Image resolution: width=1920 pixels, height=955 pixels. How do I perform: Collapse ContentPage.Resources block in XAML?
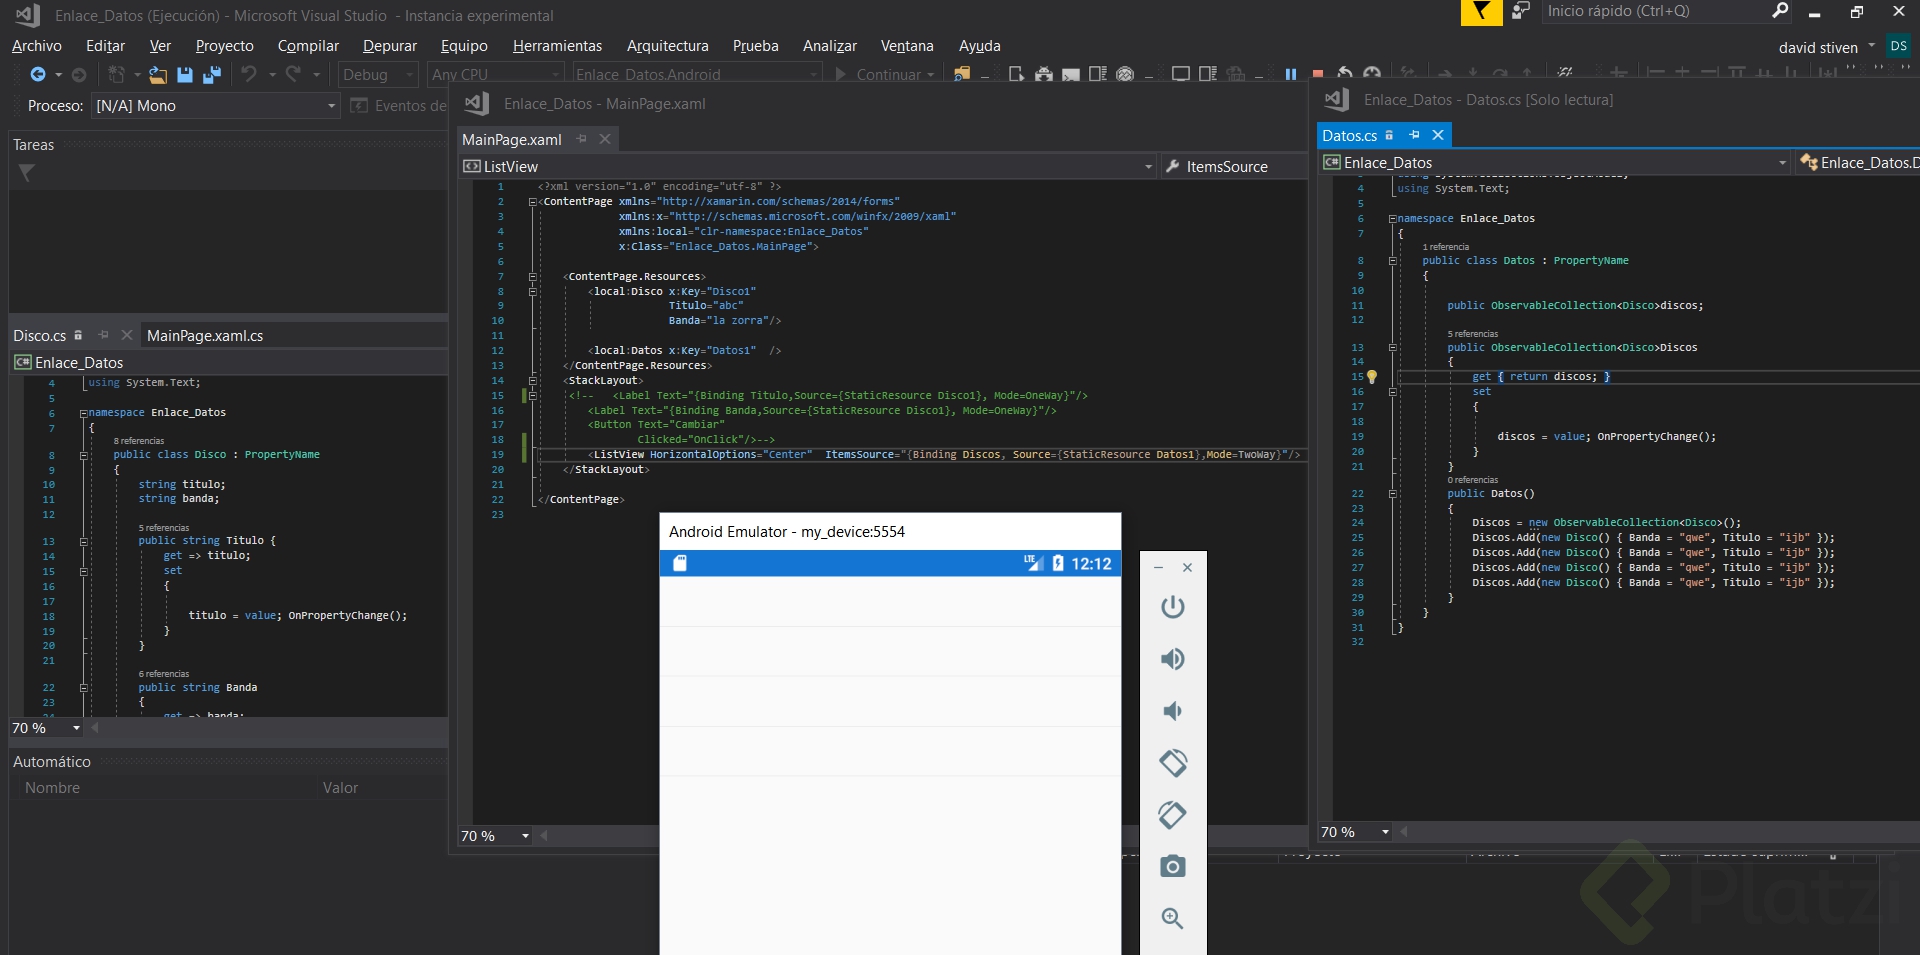tap(533, 277)
